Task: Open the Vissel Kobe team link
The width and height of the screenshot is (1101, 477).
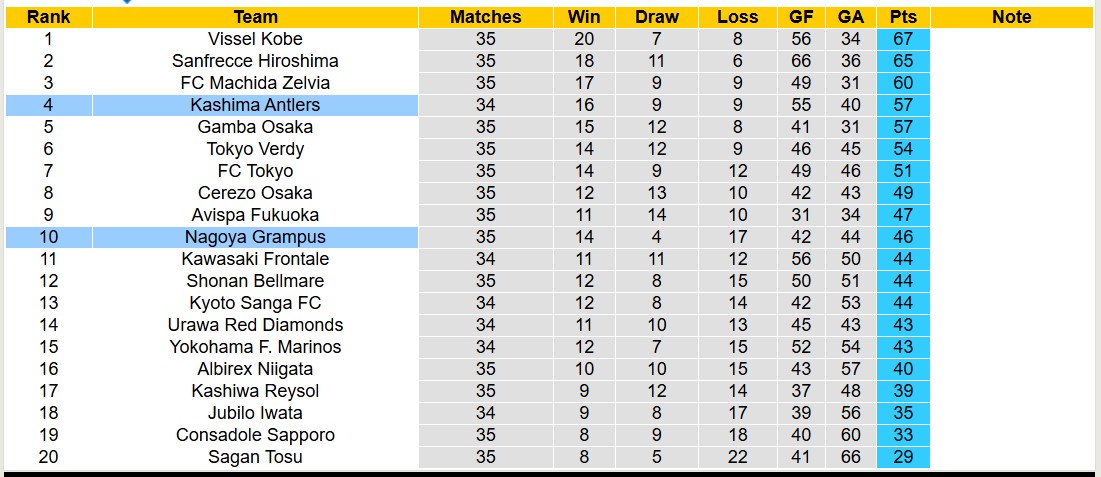Action: (255, 39)
